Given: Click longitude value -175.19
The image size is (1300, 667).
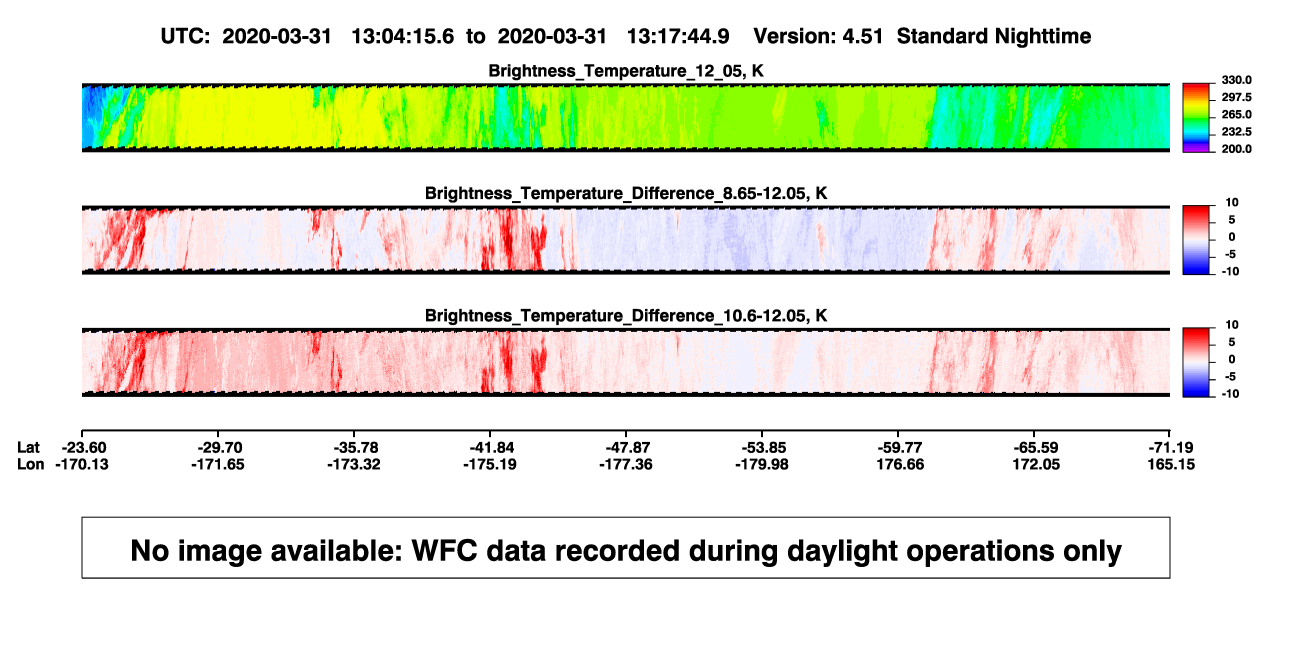Looking at the screenshot, I should pos(492,464).
